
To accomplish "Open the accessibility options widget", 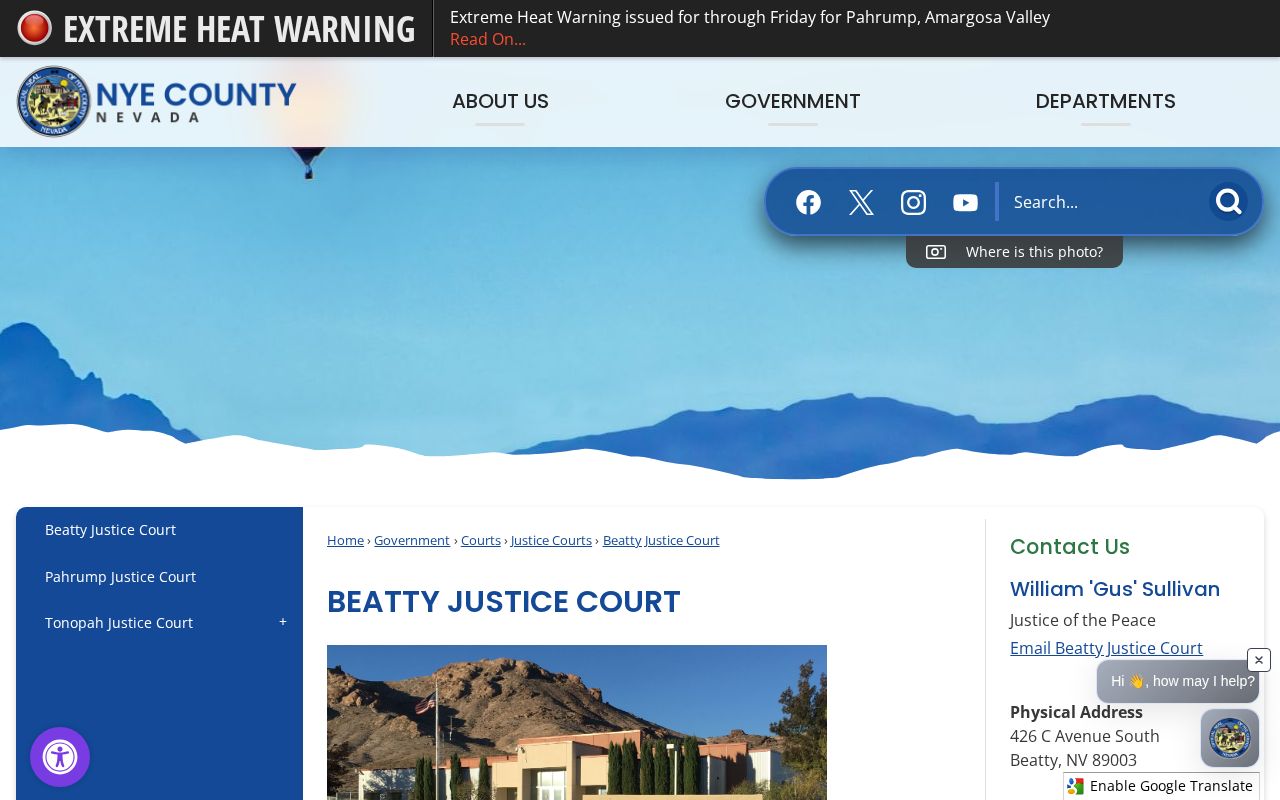I will tap(60, 757).
